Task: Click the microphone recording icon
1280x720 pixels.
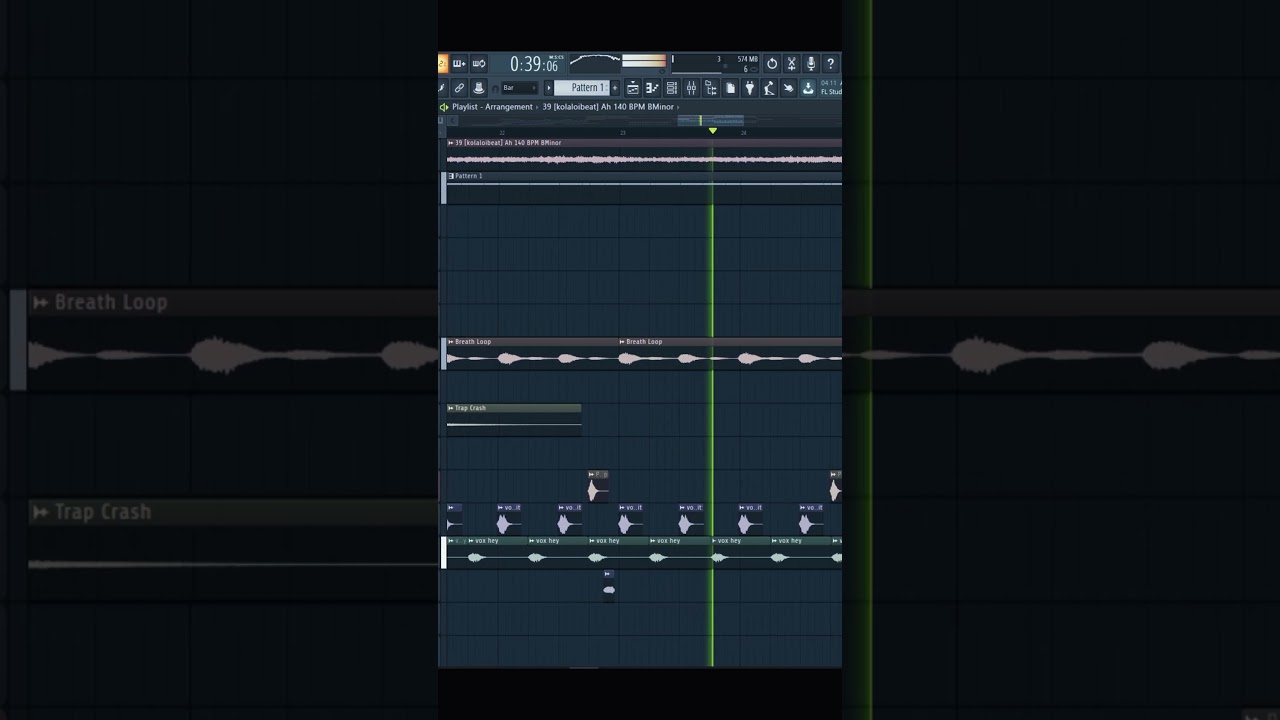Action: click(x=811, y=64)
